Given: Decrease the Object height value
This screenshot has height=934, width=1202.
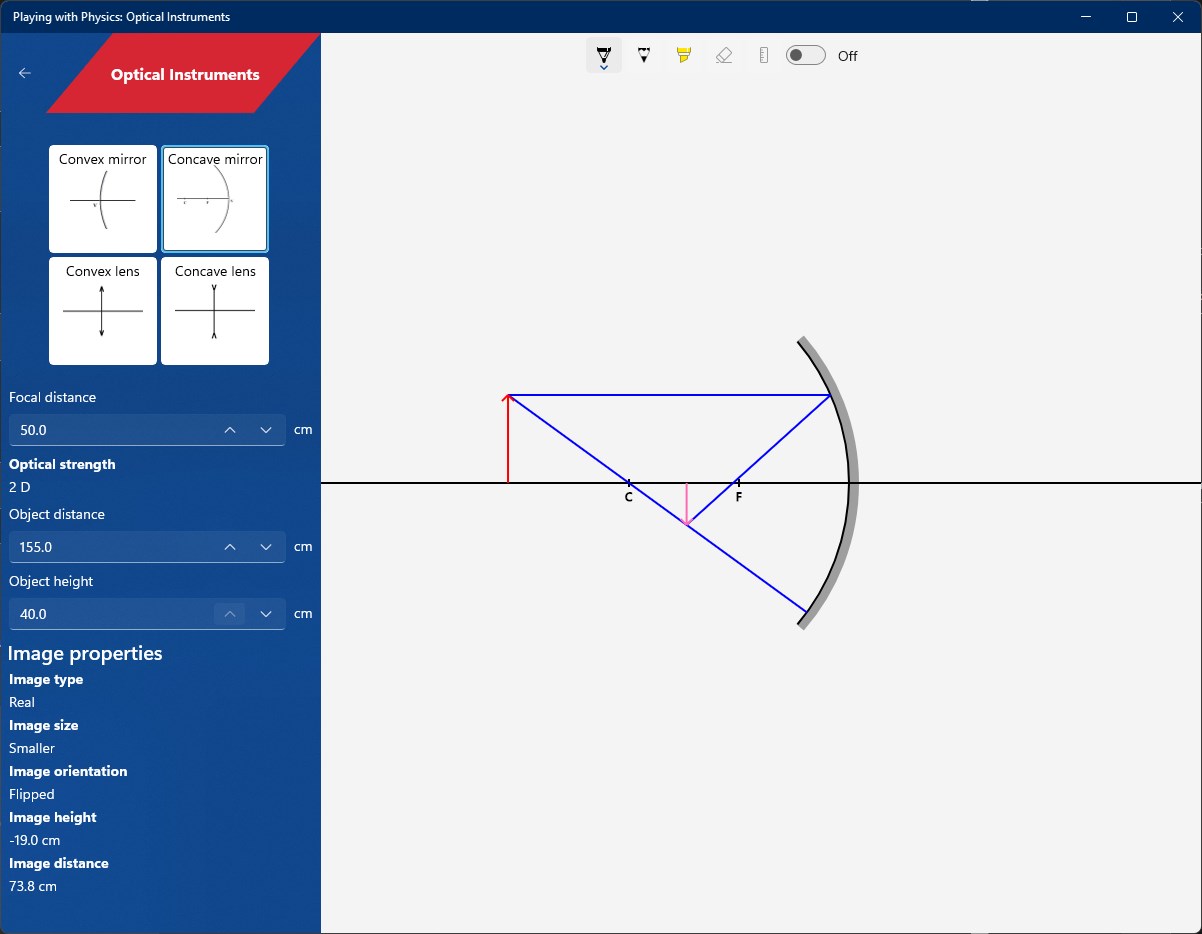Looking at the screenshot, I should click(266, 614).
